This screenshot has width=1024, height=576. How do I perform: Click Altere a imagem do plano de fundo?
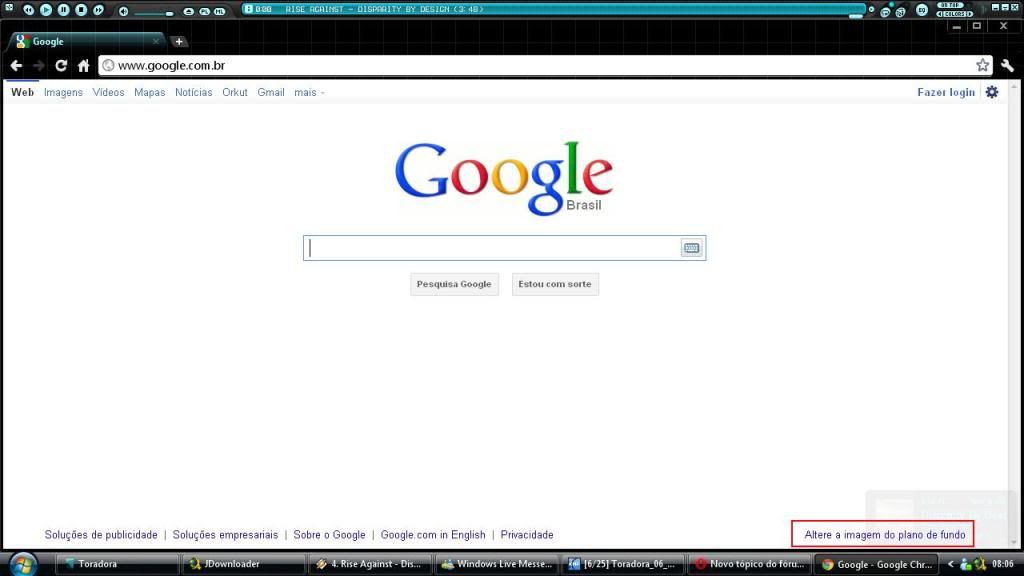(884, 534)
